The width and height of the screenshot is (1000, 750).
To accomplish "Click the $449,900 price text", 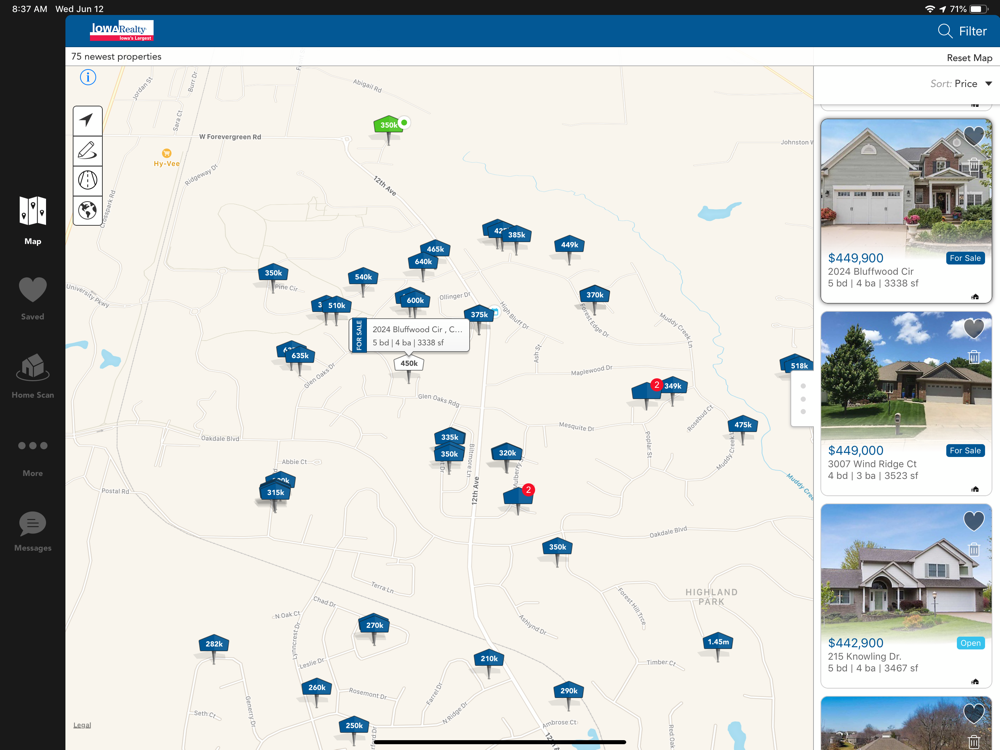I will coord(856,258).
